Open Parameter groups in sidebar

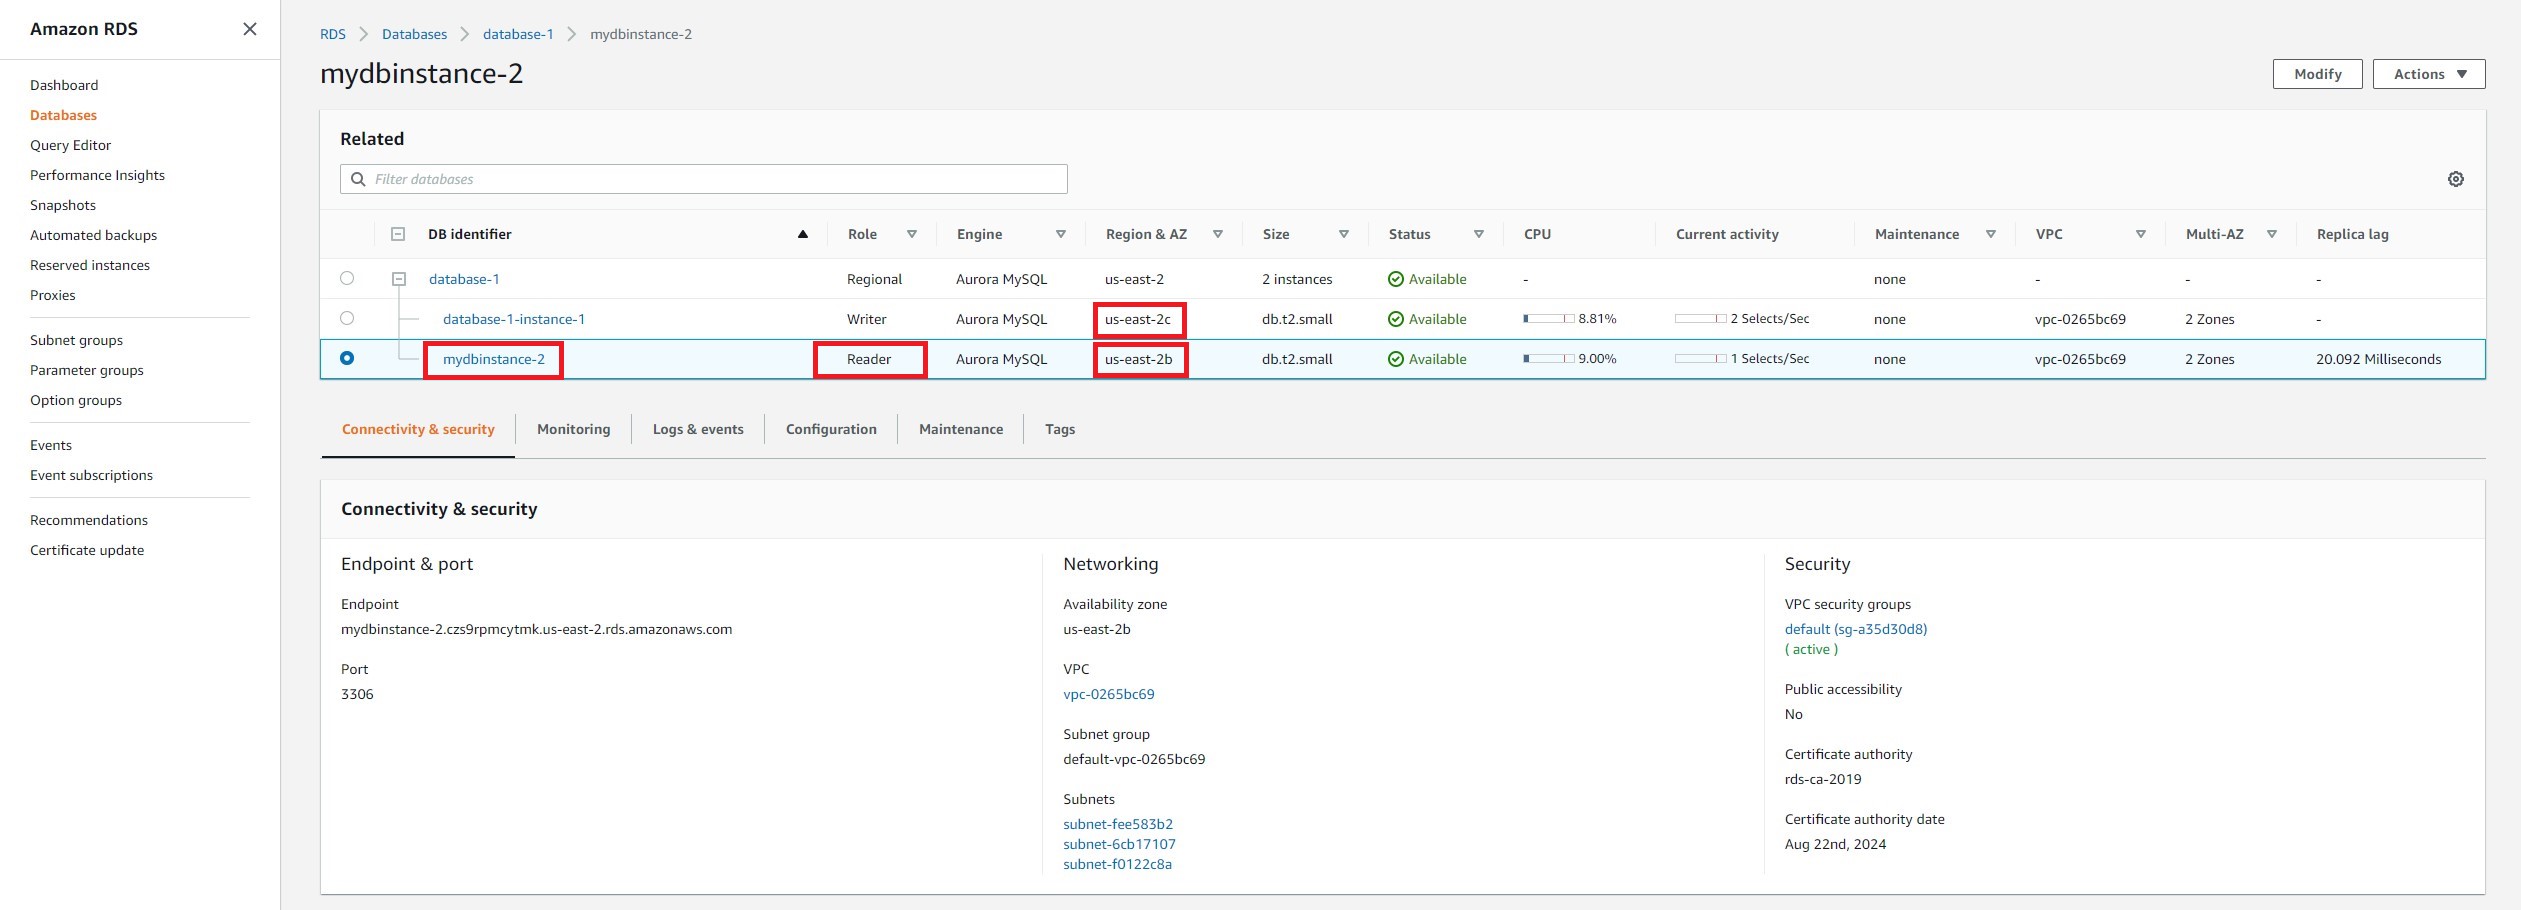point(87,370)
